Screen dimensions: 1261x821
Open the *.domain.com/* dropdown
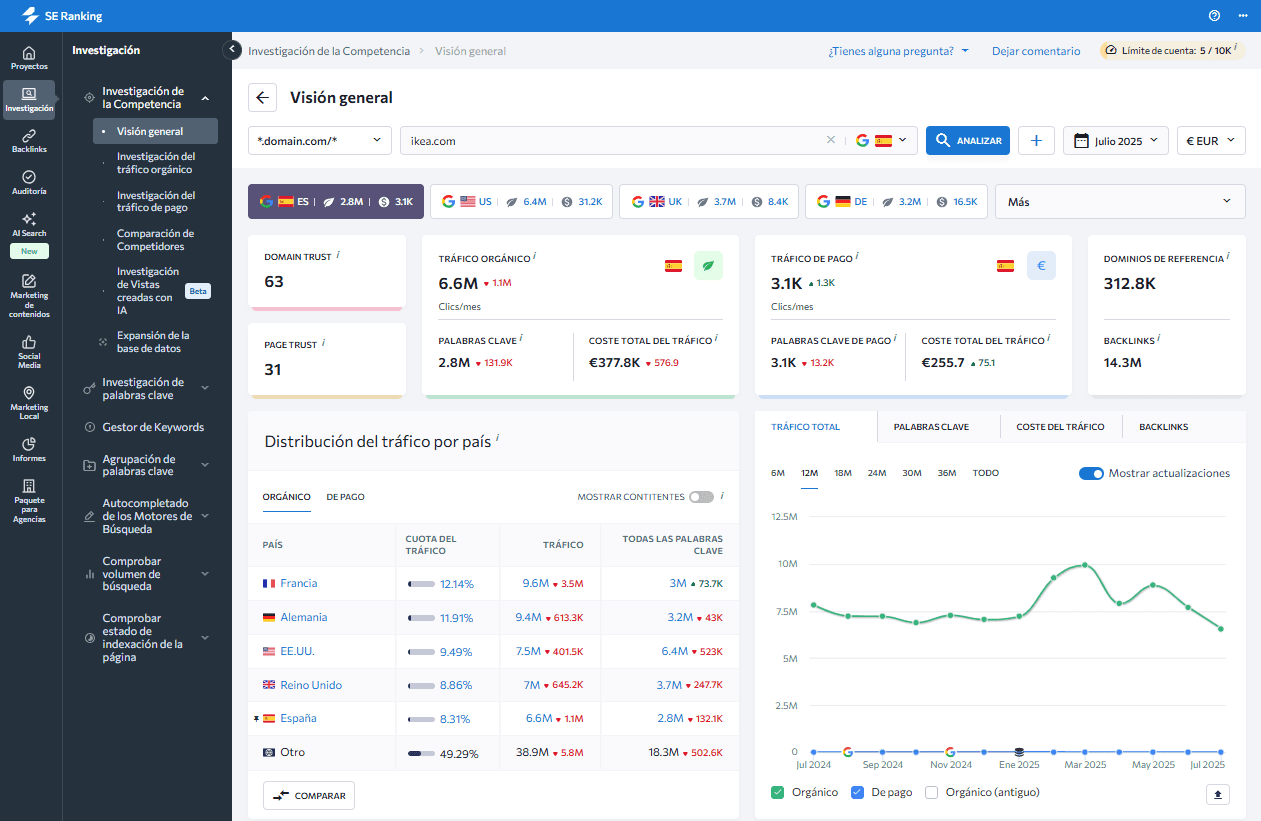point(320,140)
